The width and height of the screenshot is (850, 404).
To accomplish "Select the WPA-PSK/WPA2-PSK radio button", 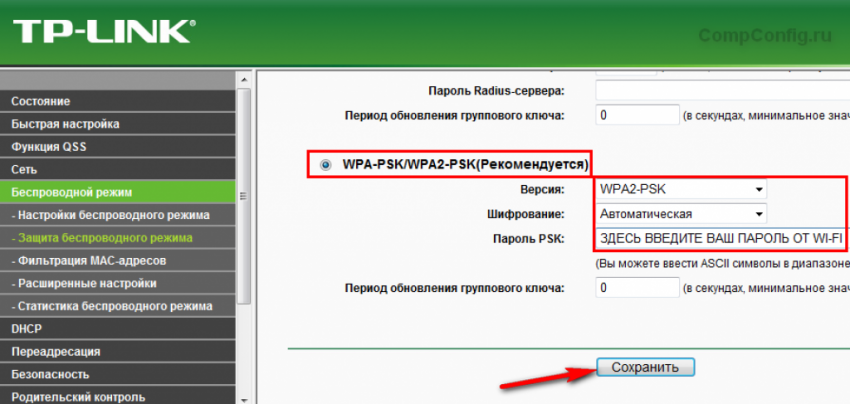I will click(x=325, y=164).
